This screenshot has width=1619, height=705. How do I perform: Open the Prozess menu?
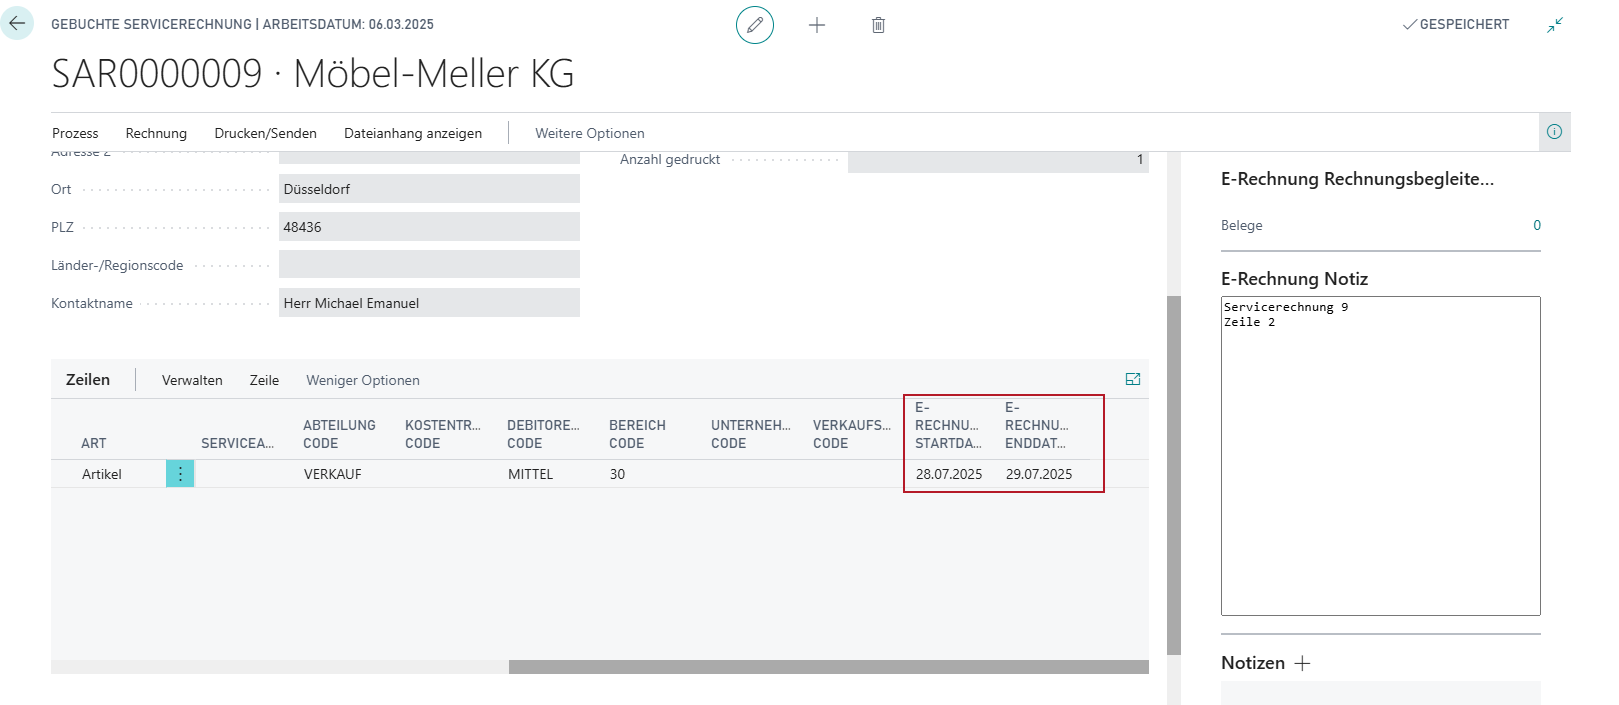click(75, 133)
